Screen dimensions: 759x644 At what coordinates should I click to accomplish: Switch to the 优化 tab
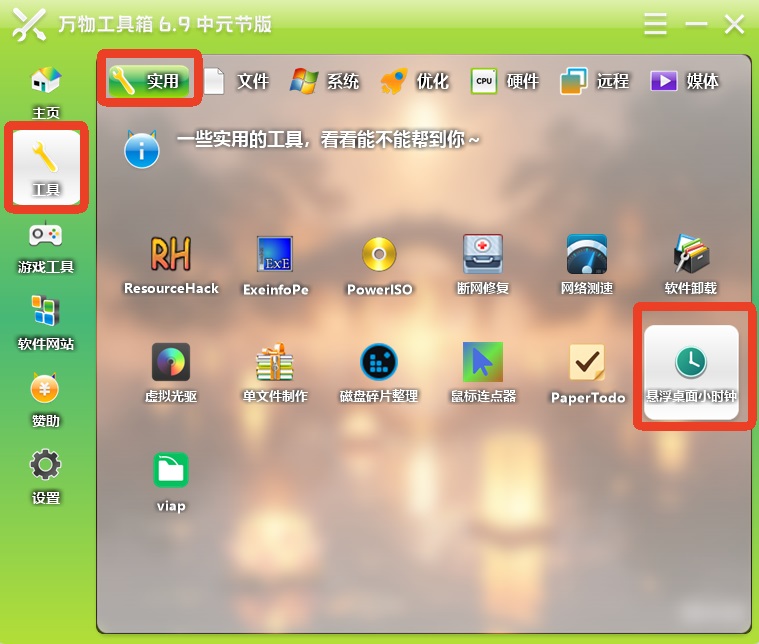coord(415,81)
